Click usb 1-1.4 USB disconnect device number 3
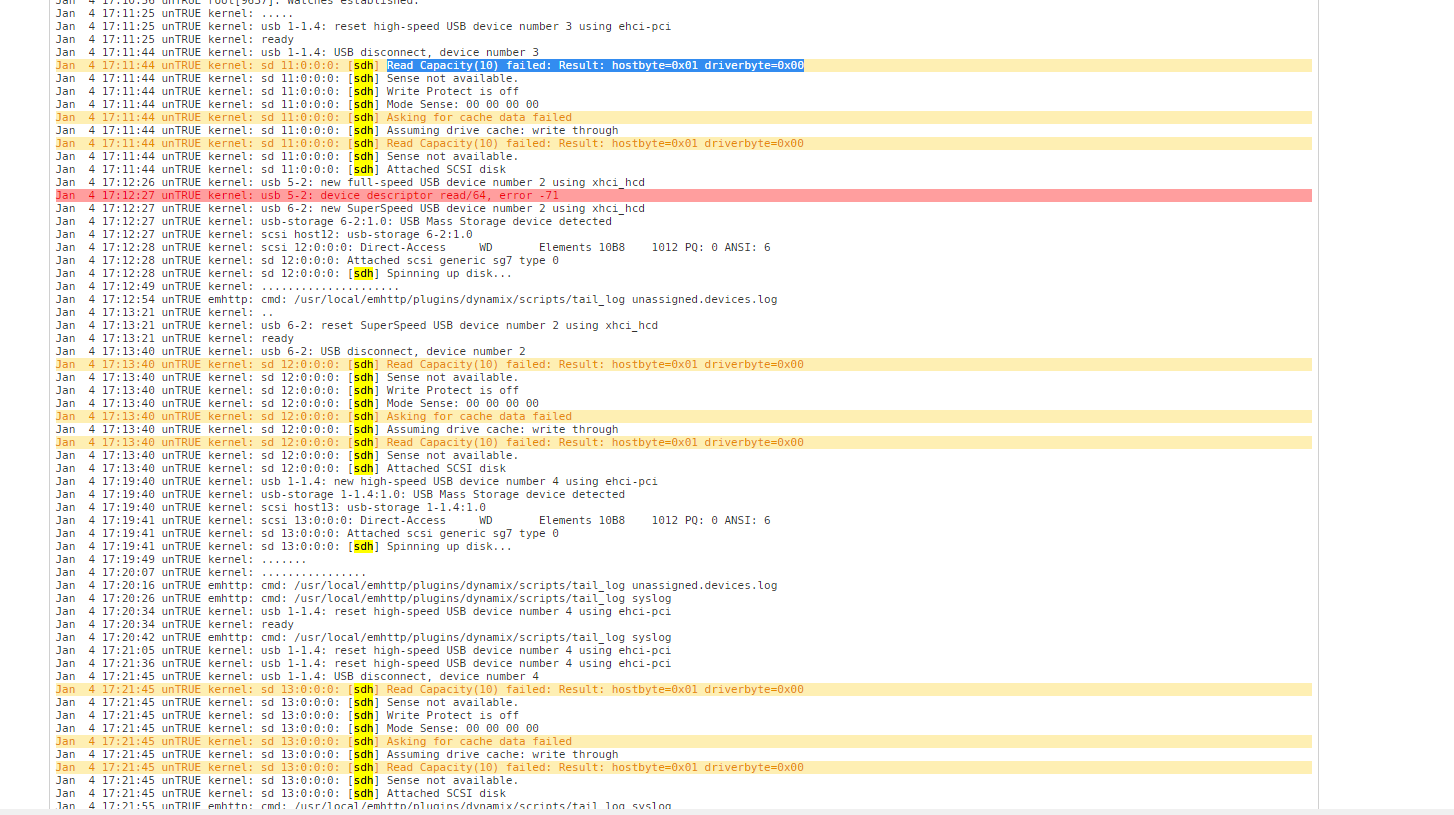Screen dimensions: 1454x815 click(297, 52)
